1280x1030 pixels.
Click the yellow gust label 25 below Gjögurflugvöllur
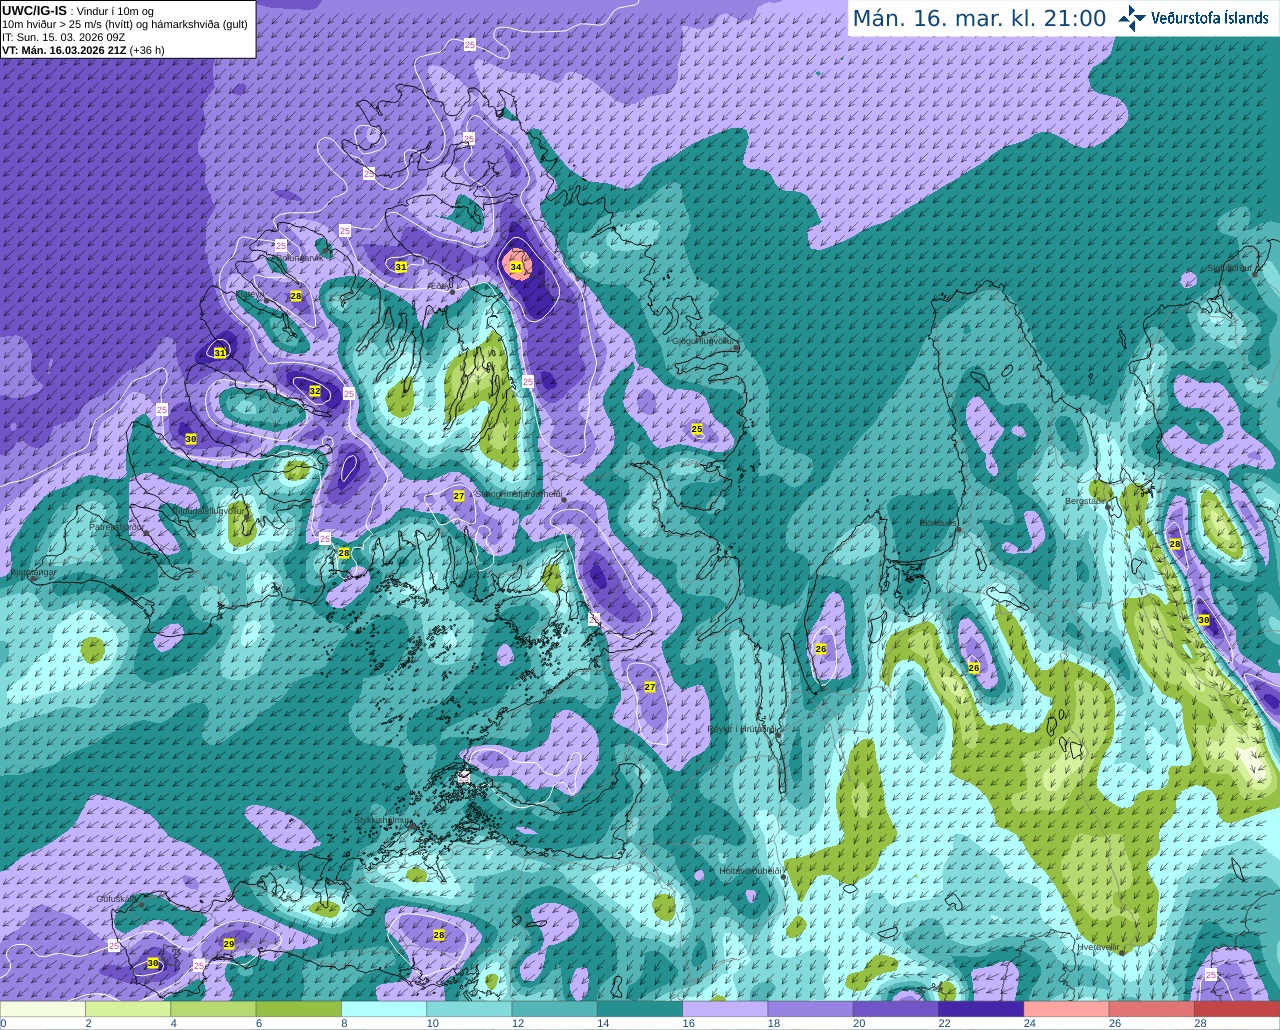(697, 429)
